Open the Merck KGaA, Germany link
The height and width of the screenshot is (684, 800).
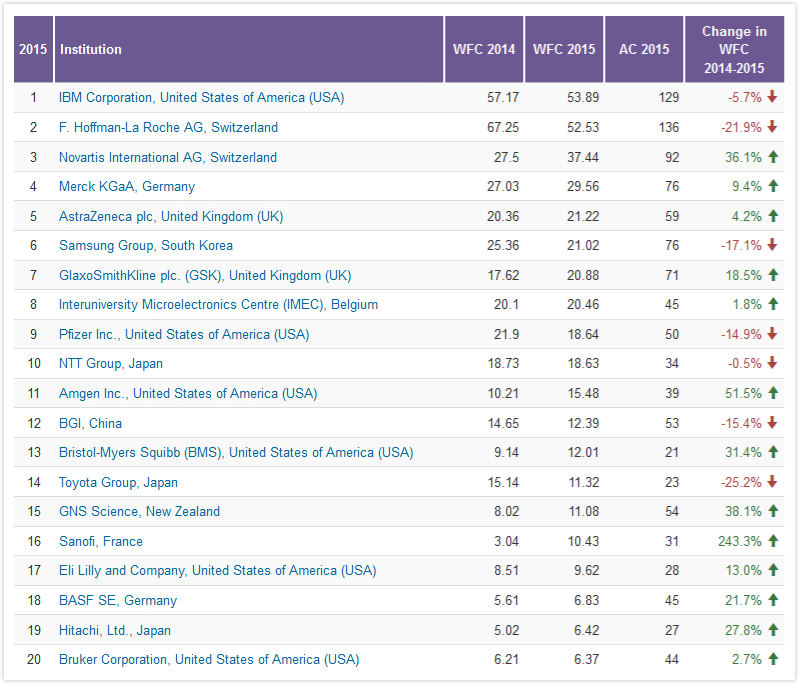[127, 186]
